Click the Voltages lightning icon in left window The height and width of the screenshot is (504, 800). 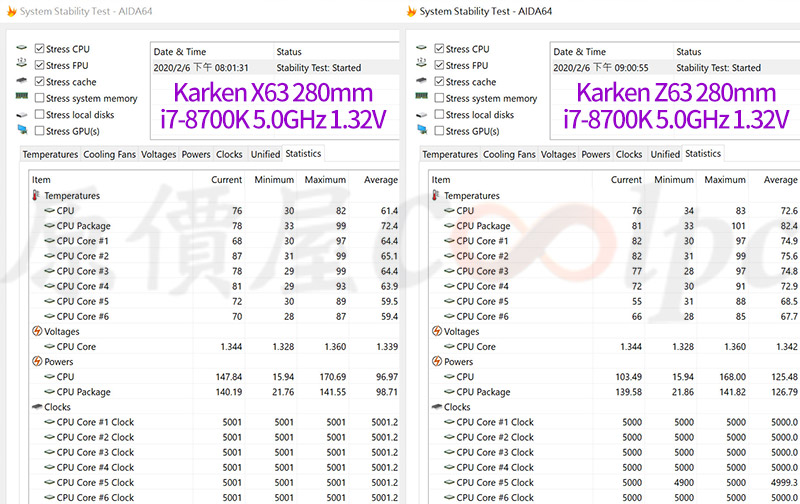click(x=37, y=332)
